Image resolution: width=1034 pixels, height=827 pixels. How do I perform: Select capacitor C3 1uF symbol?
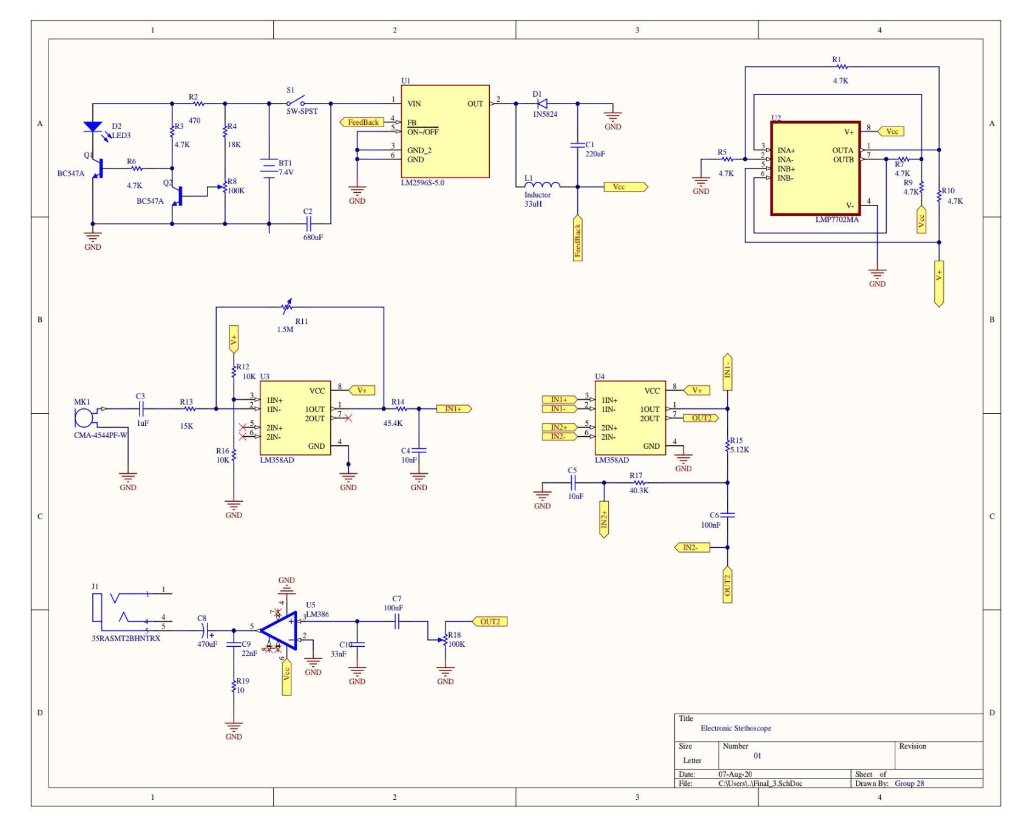[x=140, y=409]
